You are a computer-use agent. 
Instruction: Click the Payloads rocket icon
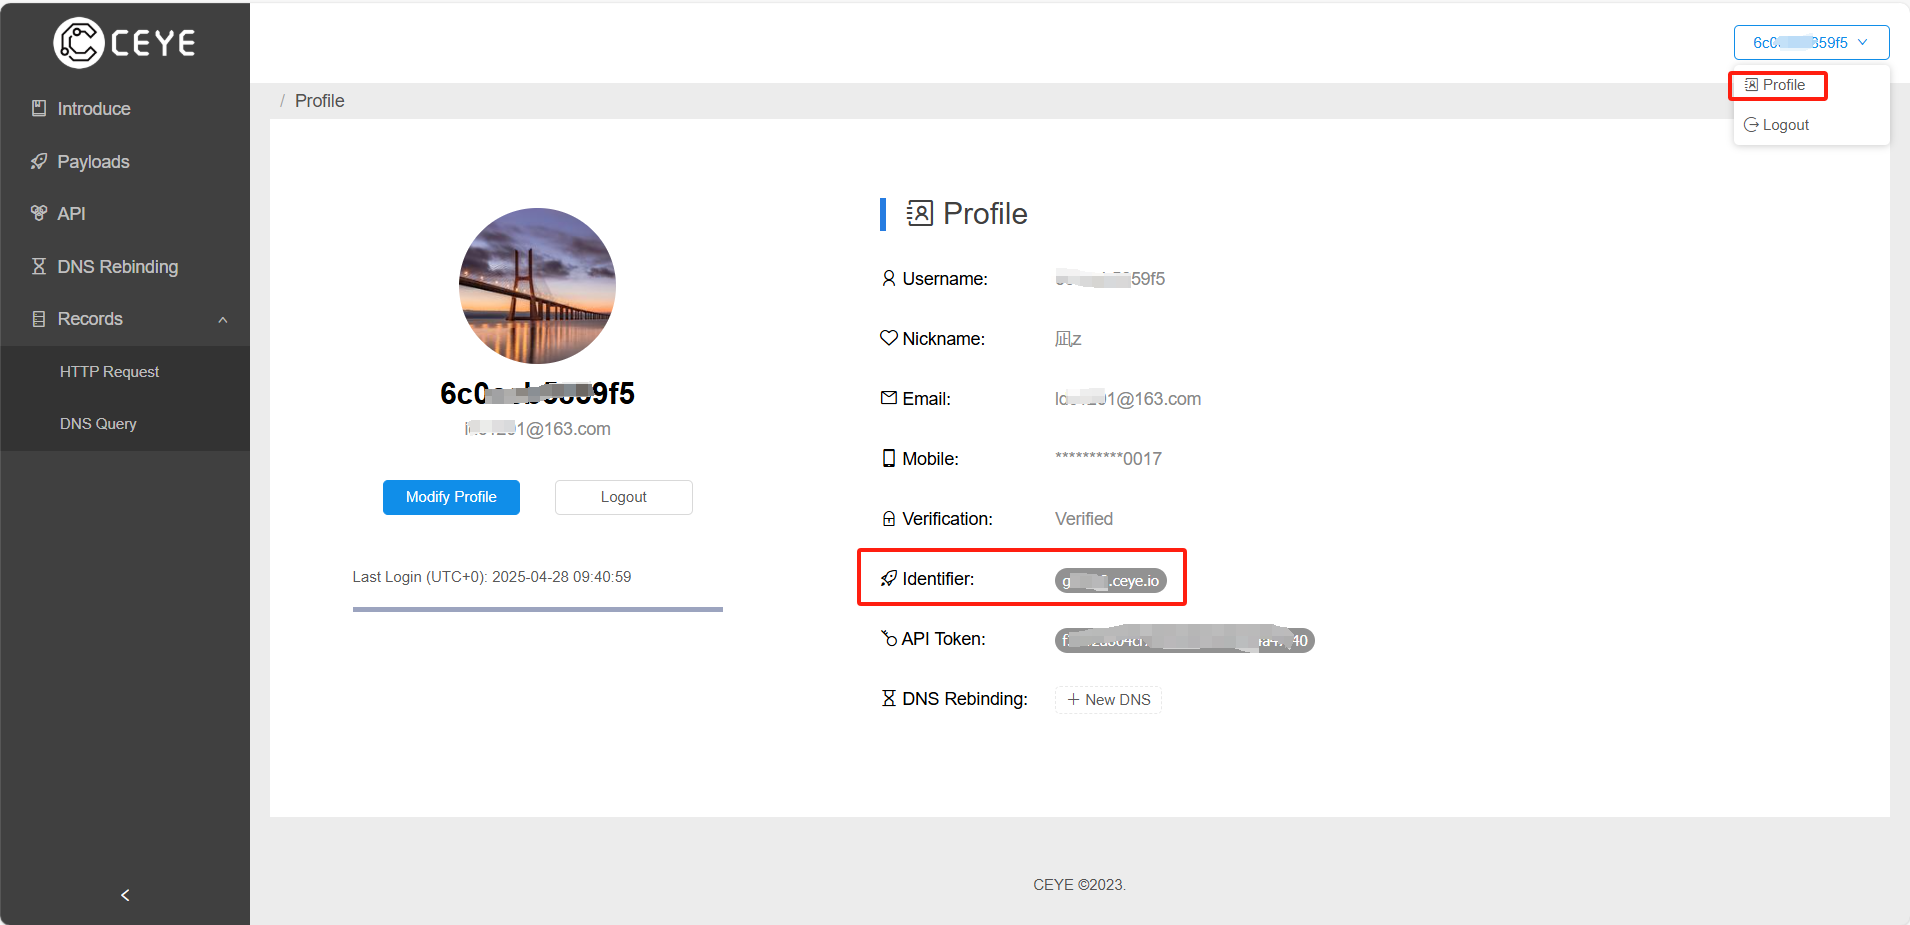tap(39, 161)
